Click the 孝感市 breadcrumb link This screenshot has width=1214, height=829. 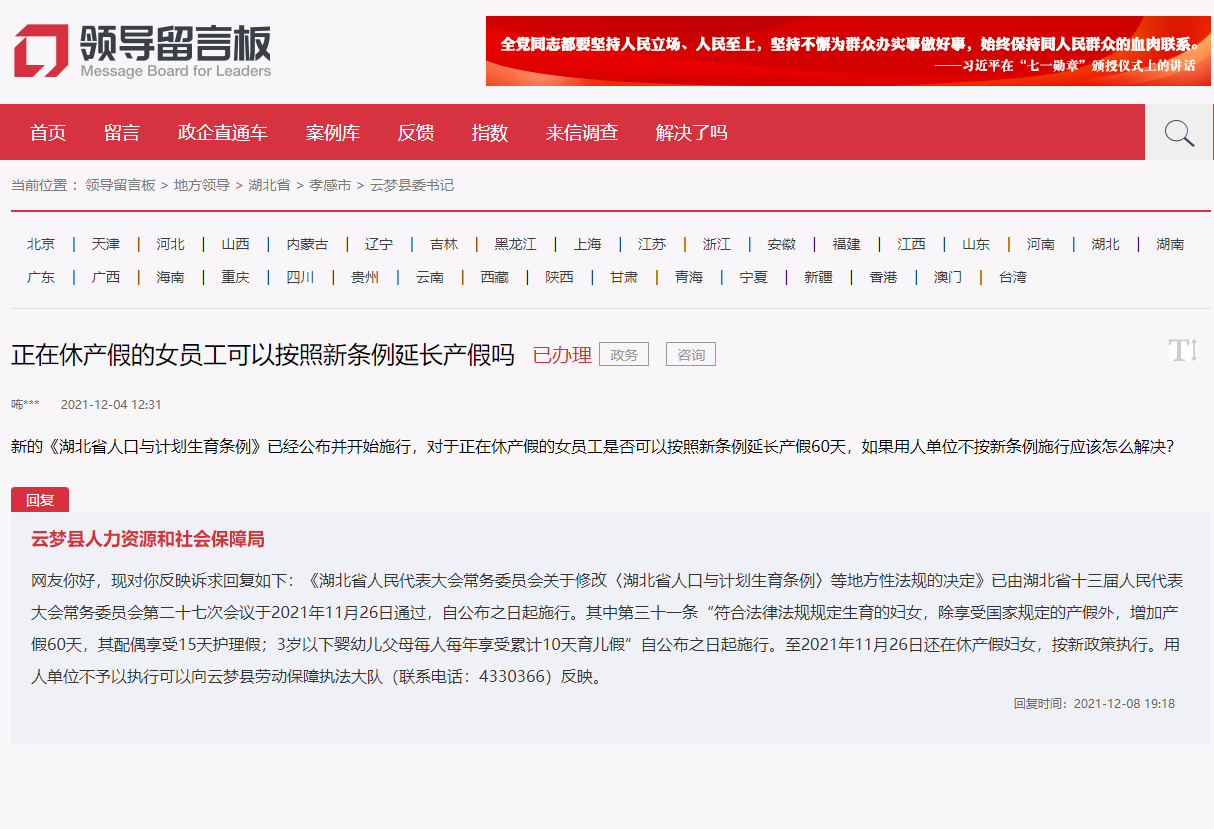(330, 185)
